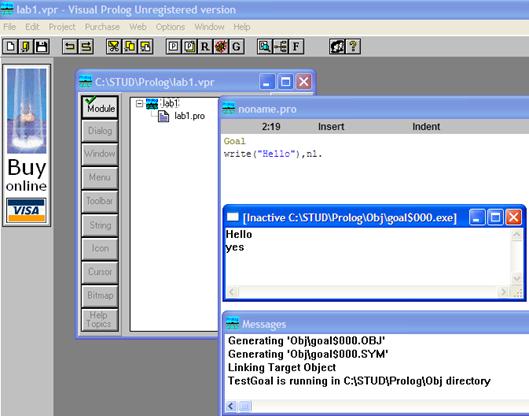This screenshot has width=529, height=416.
Task: Select the lab1 project root node
Action: [x=170, y=103]
